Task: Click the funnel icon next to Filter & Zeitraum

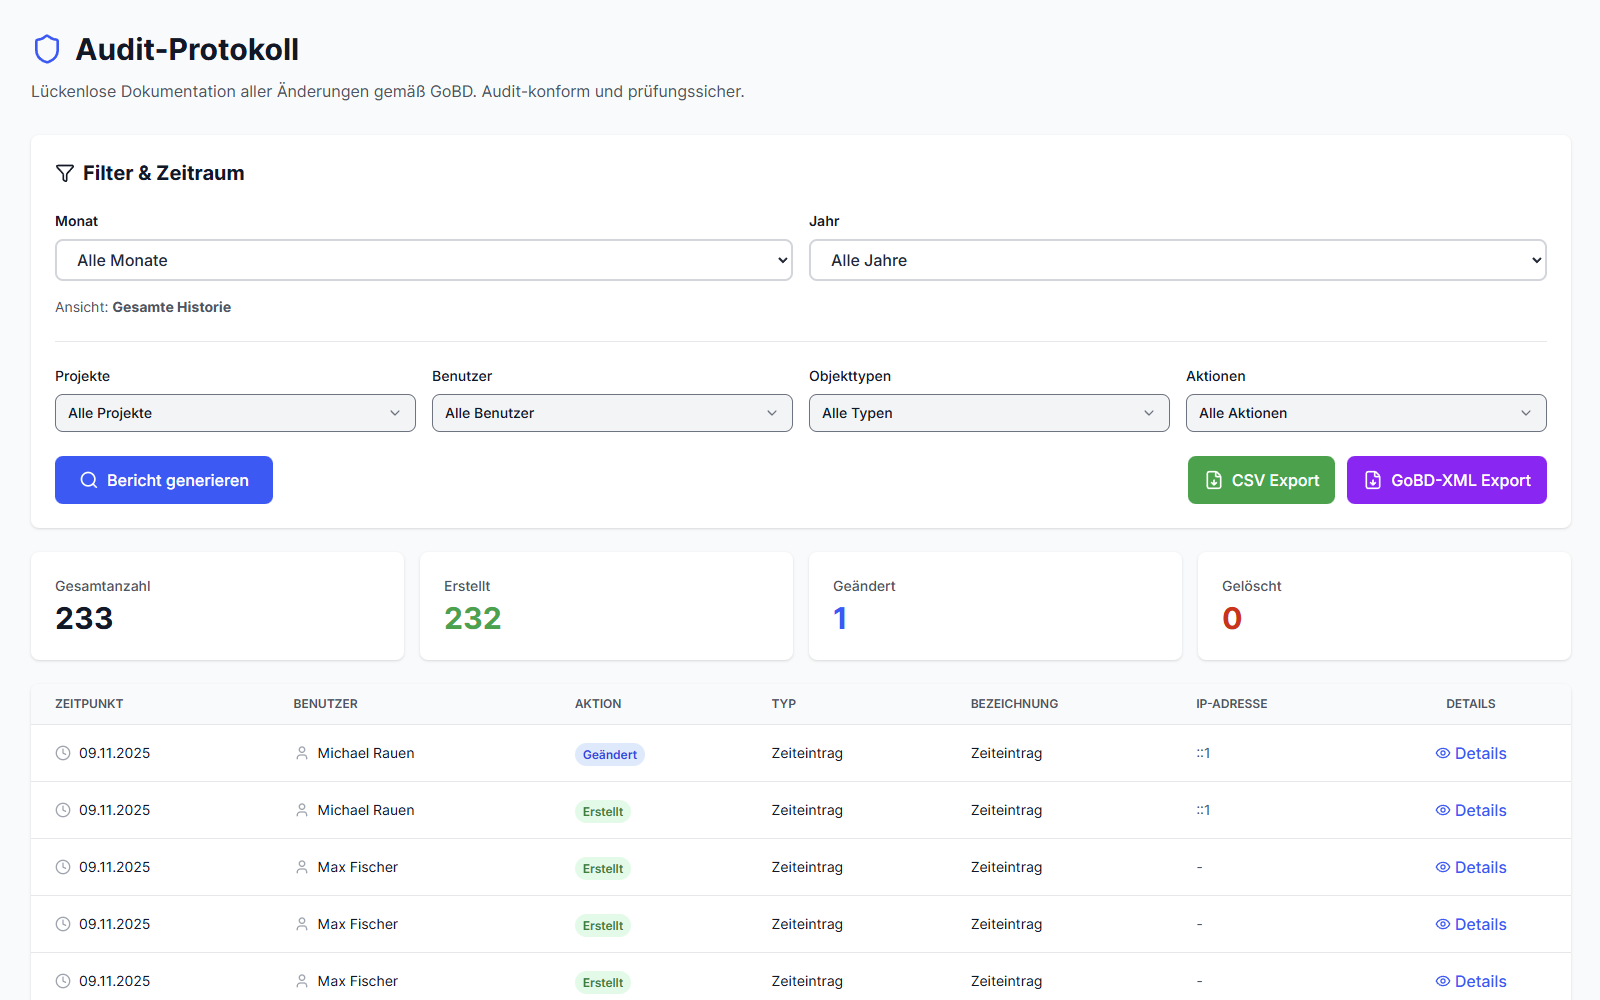Action: click(65, 173)
